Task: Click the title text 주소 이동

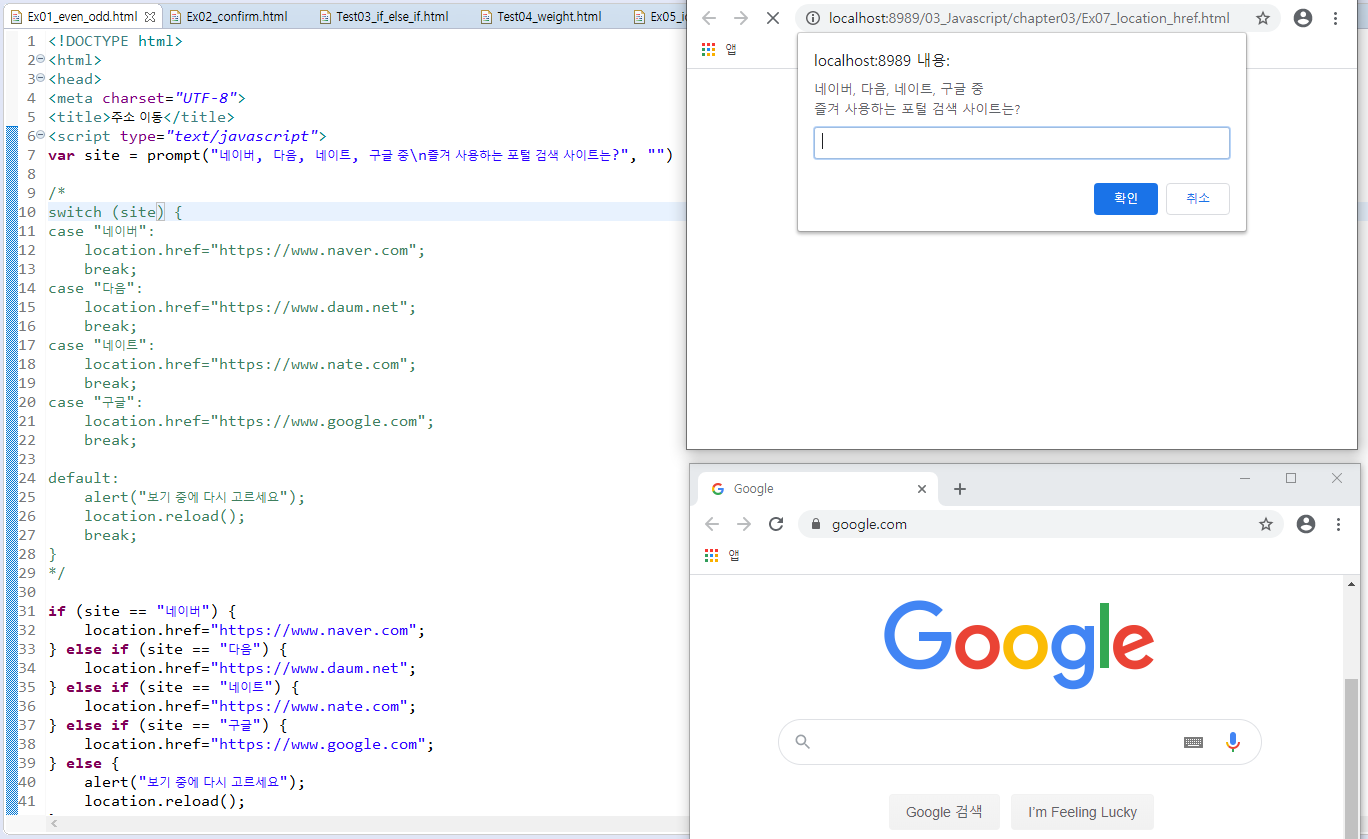Action: point(137,117)
